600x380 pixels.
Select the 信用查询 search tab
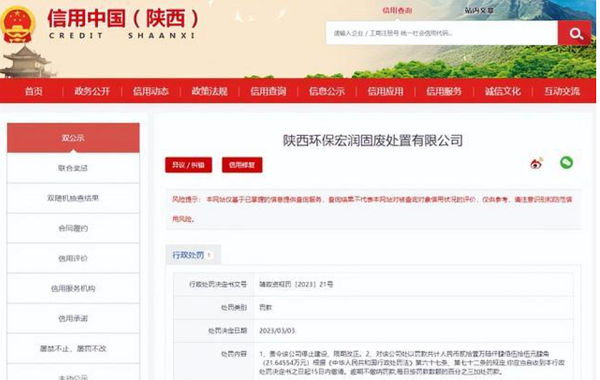tap(397, 10)
